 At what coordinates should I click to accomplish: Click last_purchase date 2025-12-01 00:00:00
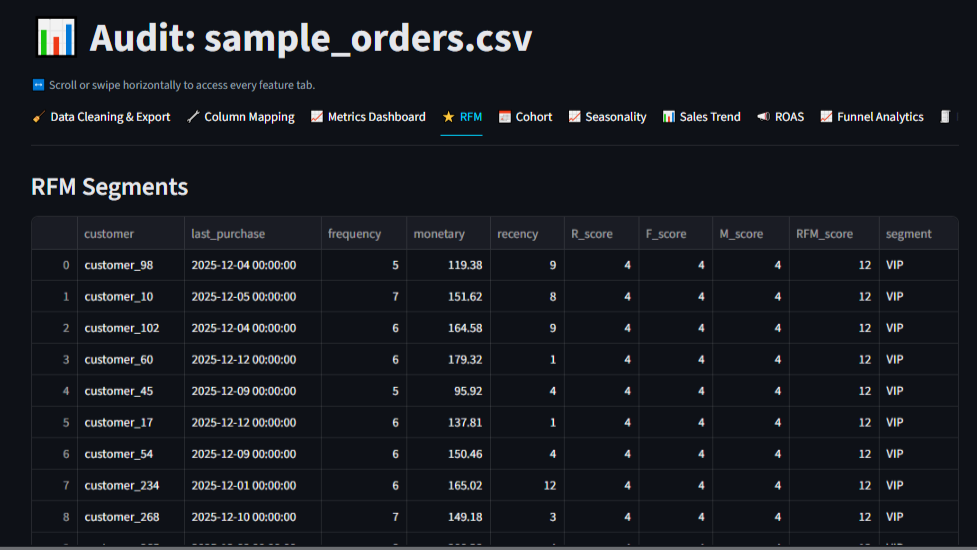[x=253, y=485]
